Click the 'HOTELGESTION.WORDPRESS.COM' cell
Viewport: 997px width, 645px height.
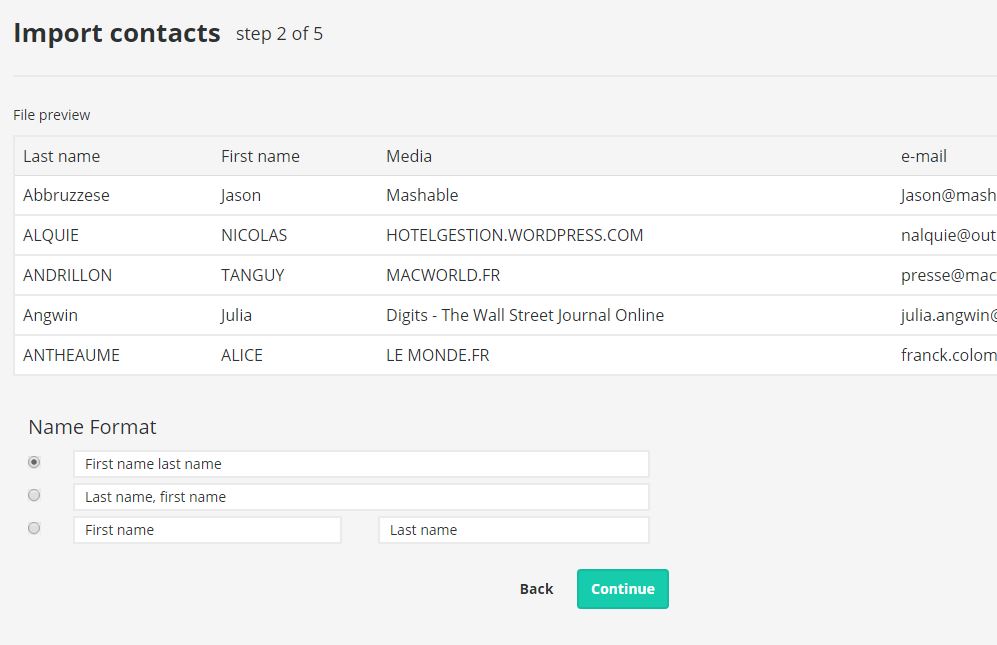point(514,235)
